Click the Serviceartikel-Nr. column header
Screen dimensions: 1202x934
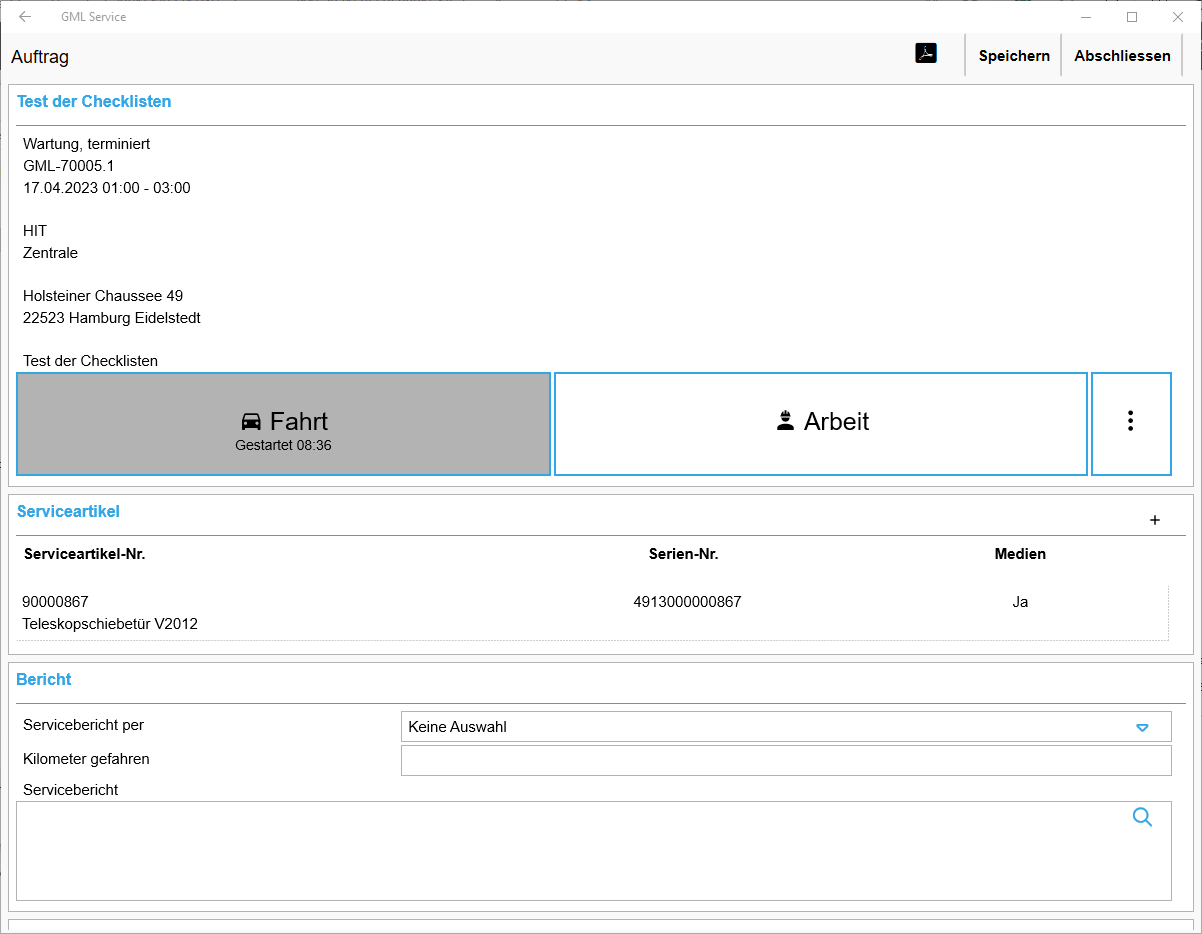point(85,554)
